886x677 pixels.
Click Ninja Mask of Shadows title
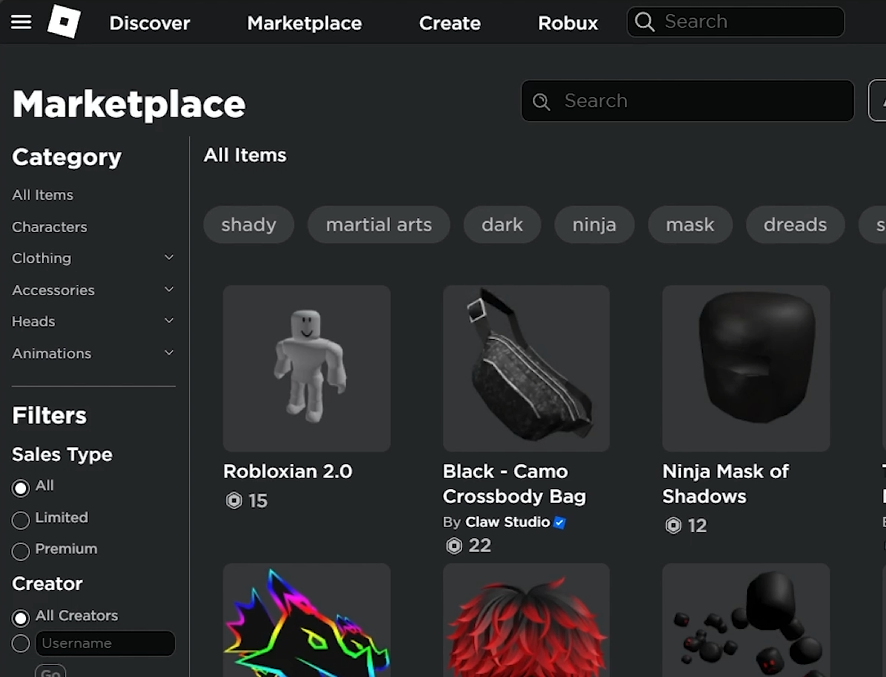coord(726,484)
